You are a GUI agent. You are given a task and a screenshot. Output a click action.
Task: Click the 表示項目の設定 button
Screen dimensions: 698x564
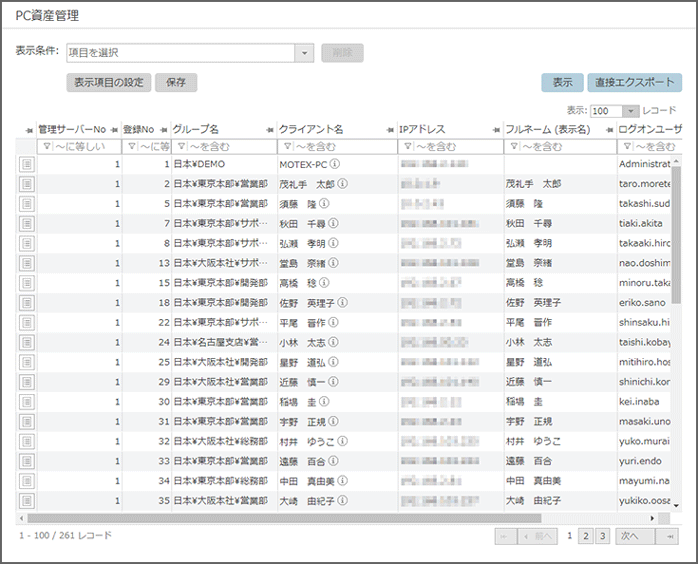(109, 83)
